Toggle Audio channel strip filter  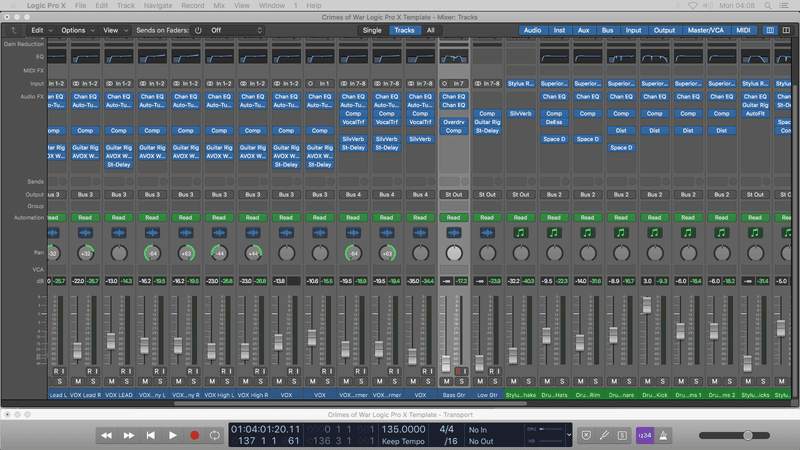click(x=532, y=30)
